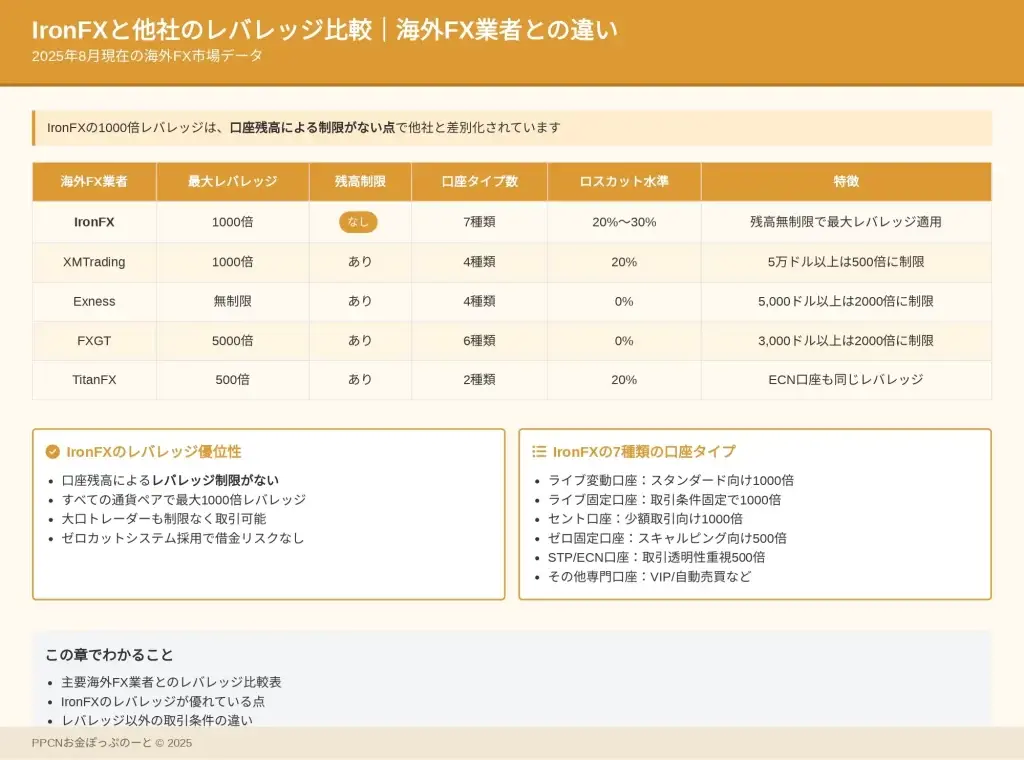The image size is (1024, 760).
Task: Click the ライブ変動口座 list item
Action: click(671, 480)
